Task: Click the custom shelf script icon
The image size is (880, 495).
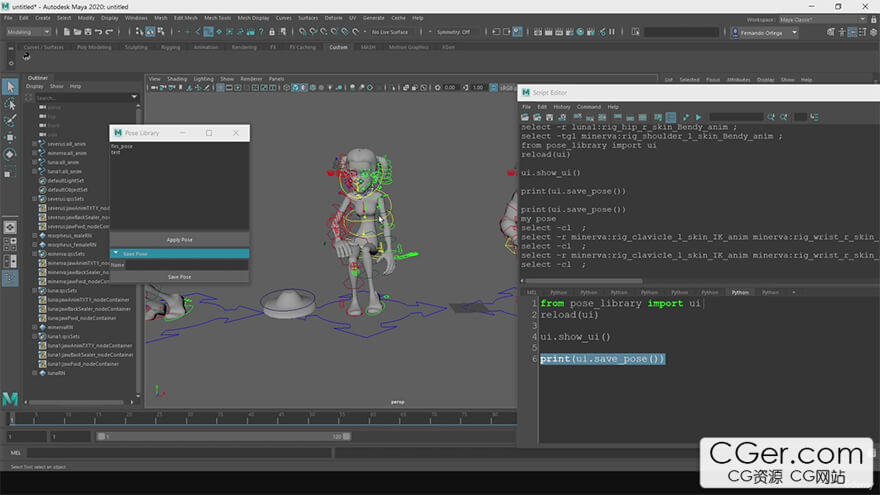Action: 26,56
